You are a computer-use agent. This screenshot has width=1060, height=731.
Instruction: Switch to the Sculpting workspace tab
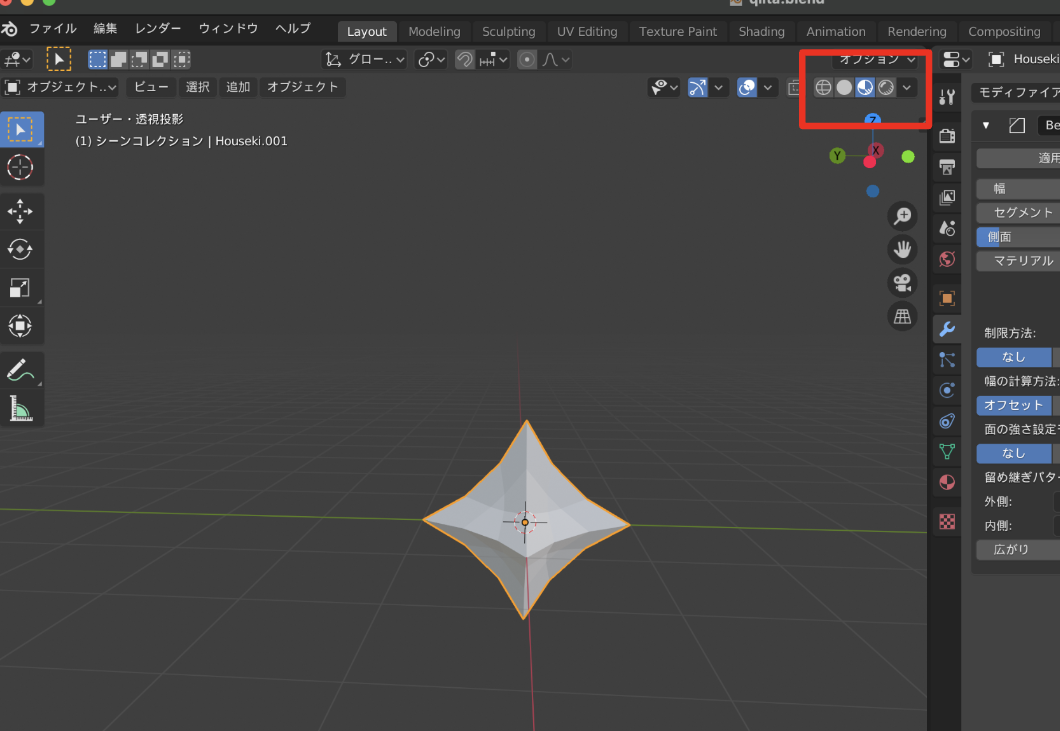(508, 32)
